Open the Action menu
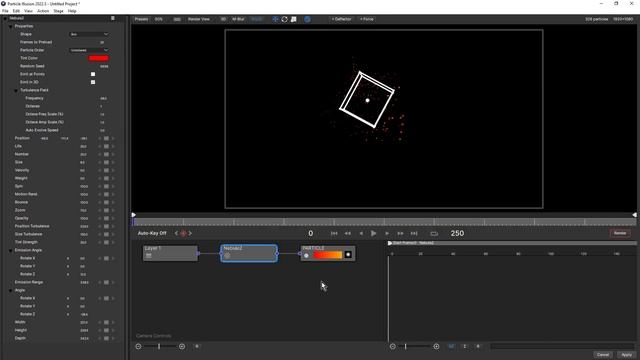This screenshot has height=360, width=640. [43, 11]
